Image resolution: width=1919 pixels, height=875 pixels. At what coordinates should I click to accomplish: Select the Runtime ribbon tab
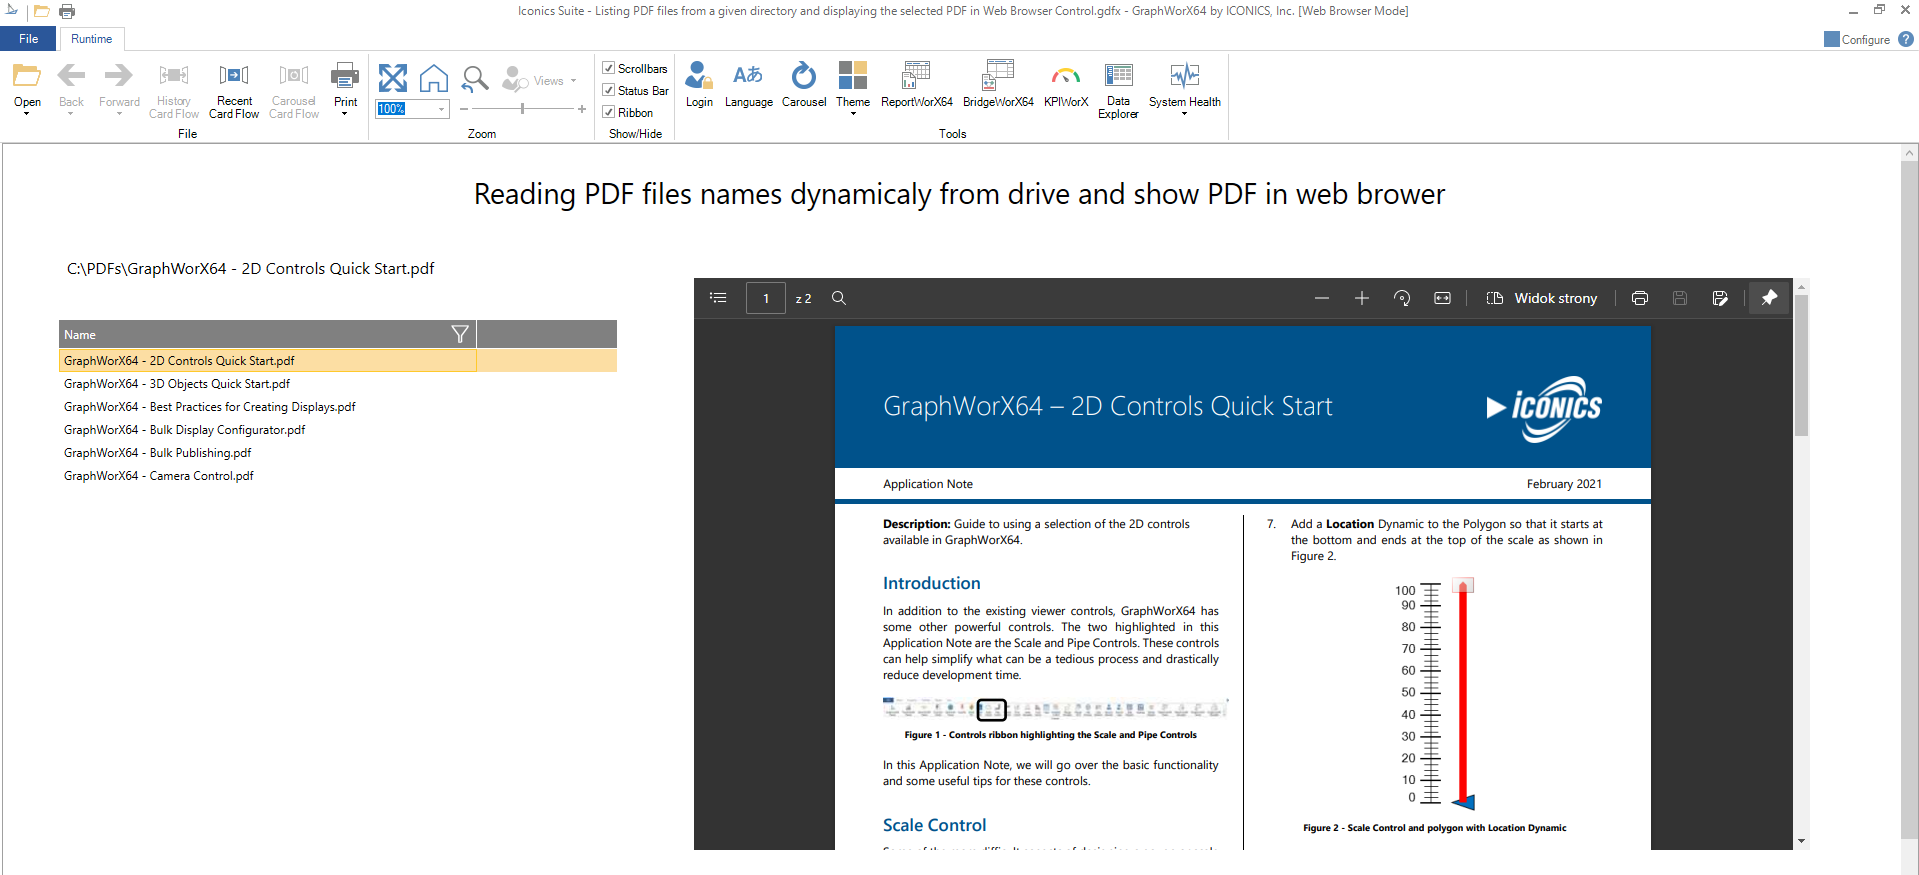coord(91,39)
